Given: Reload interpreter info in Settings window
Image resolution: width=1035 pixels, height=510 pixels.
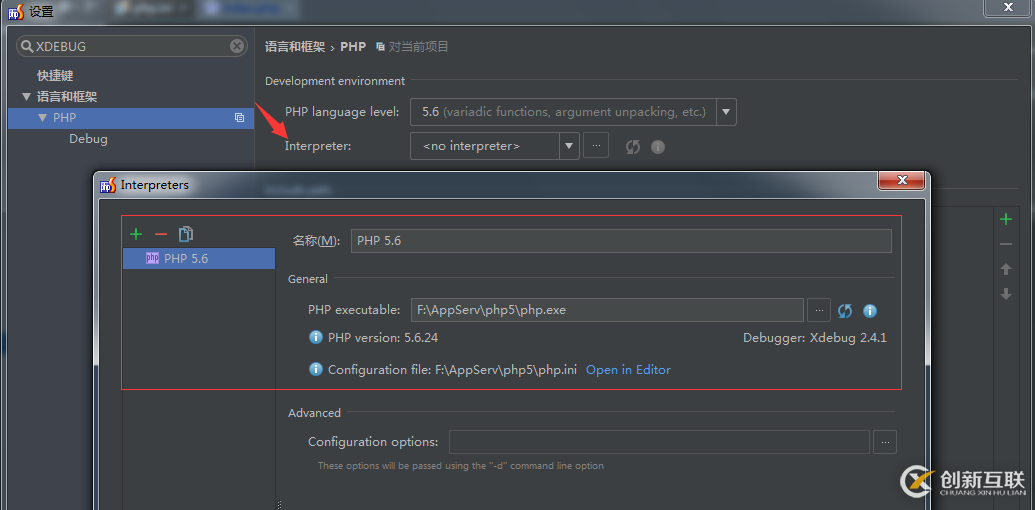Looking at the screenshot, I should point(632,146).
